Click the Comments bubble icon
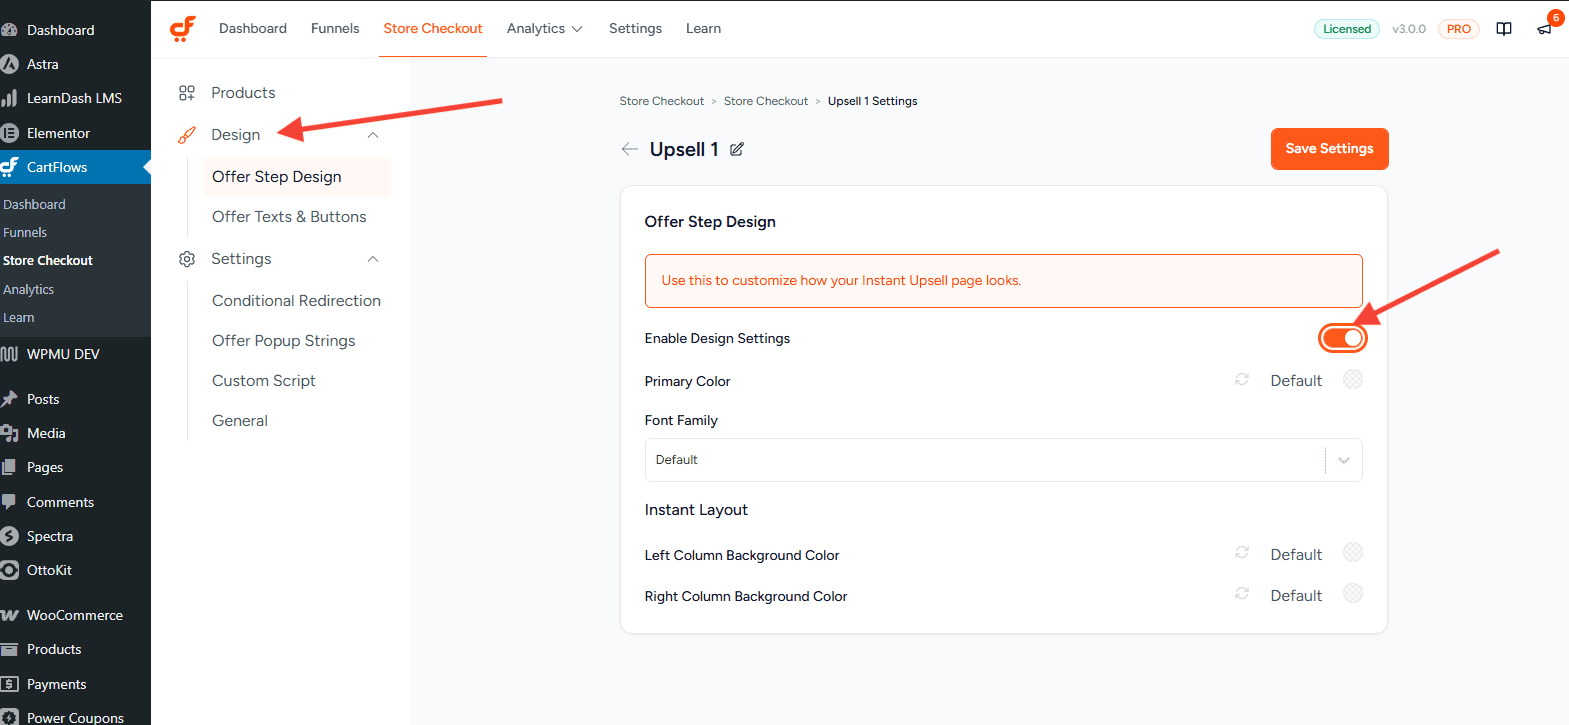The width and height of the screenshot is (1569, 725). pos(9,502)
